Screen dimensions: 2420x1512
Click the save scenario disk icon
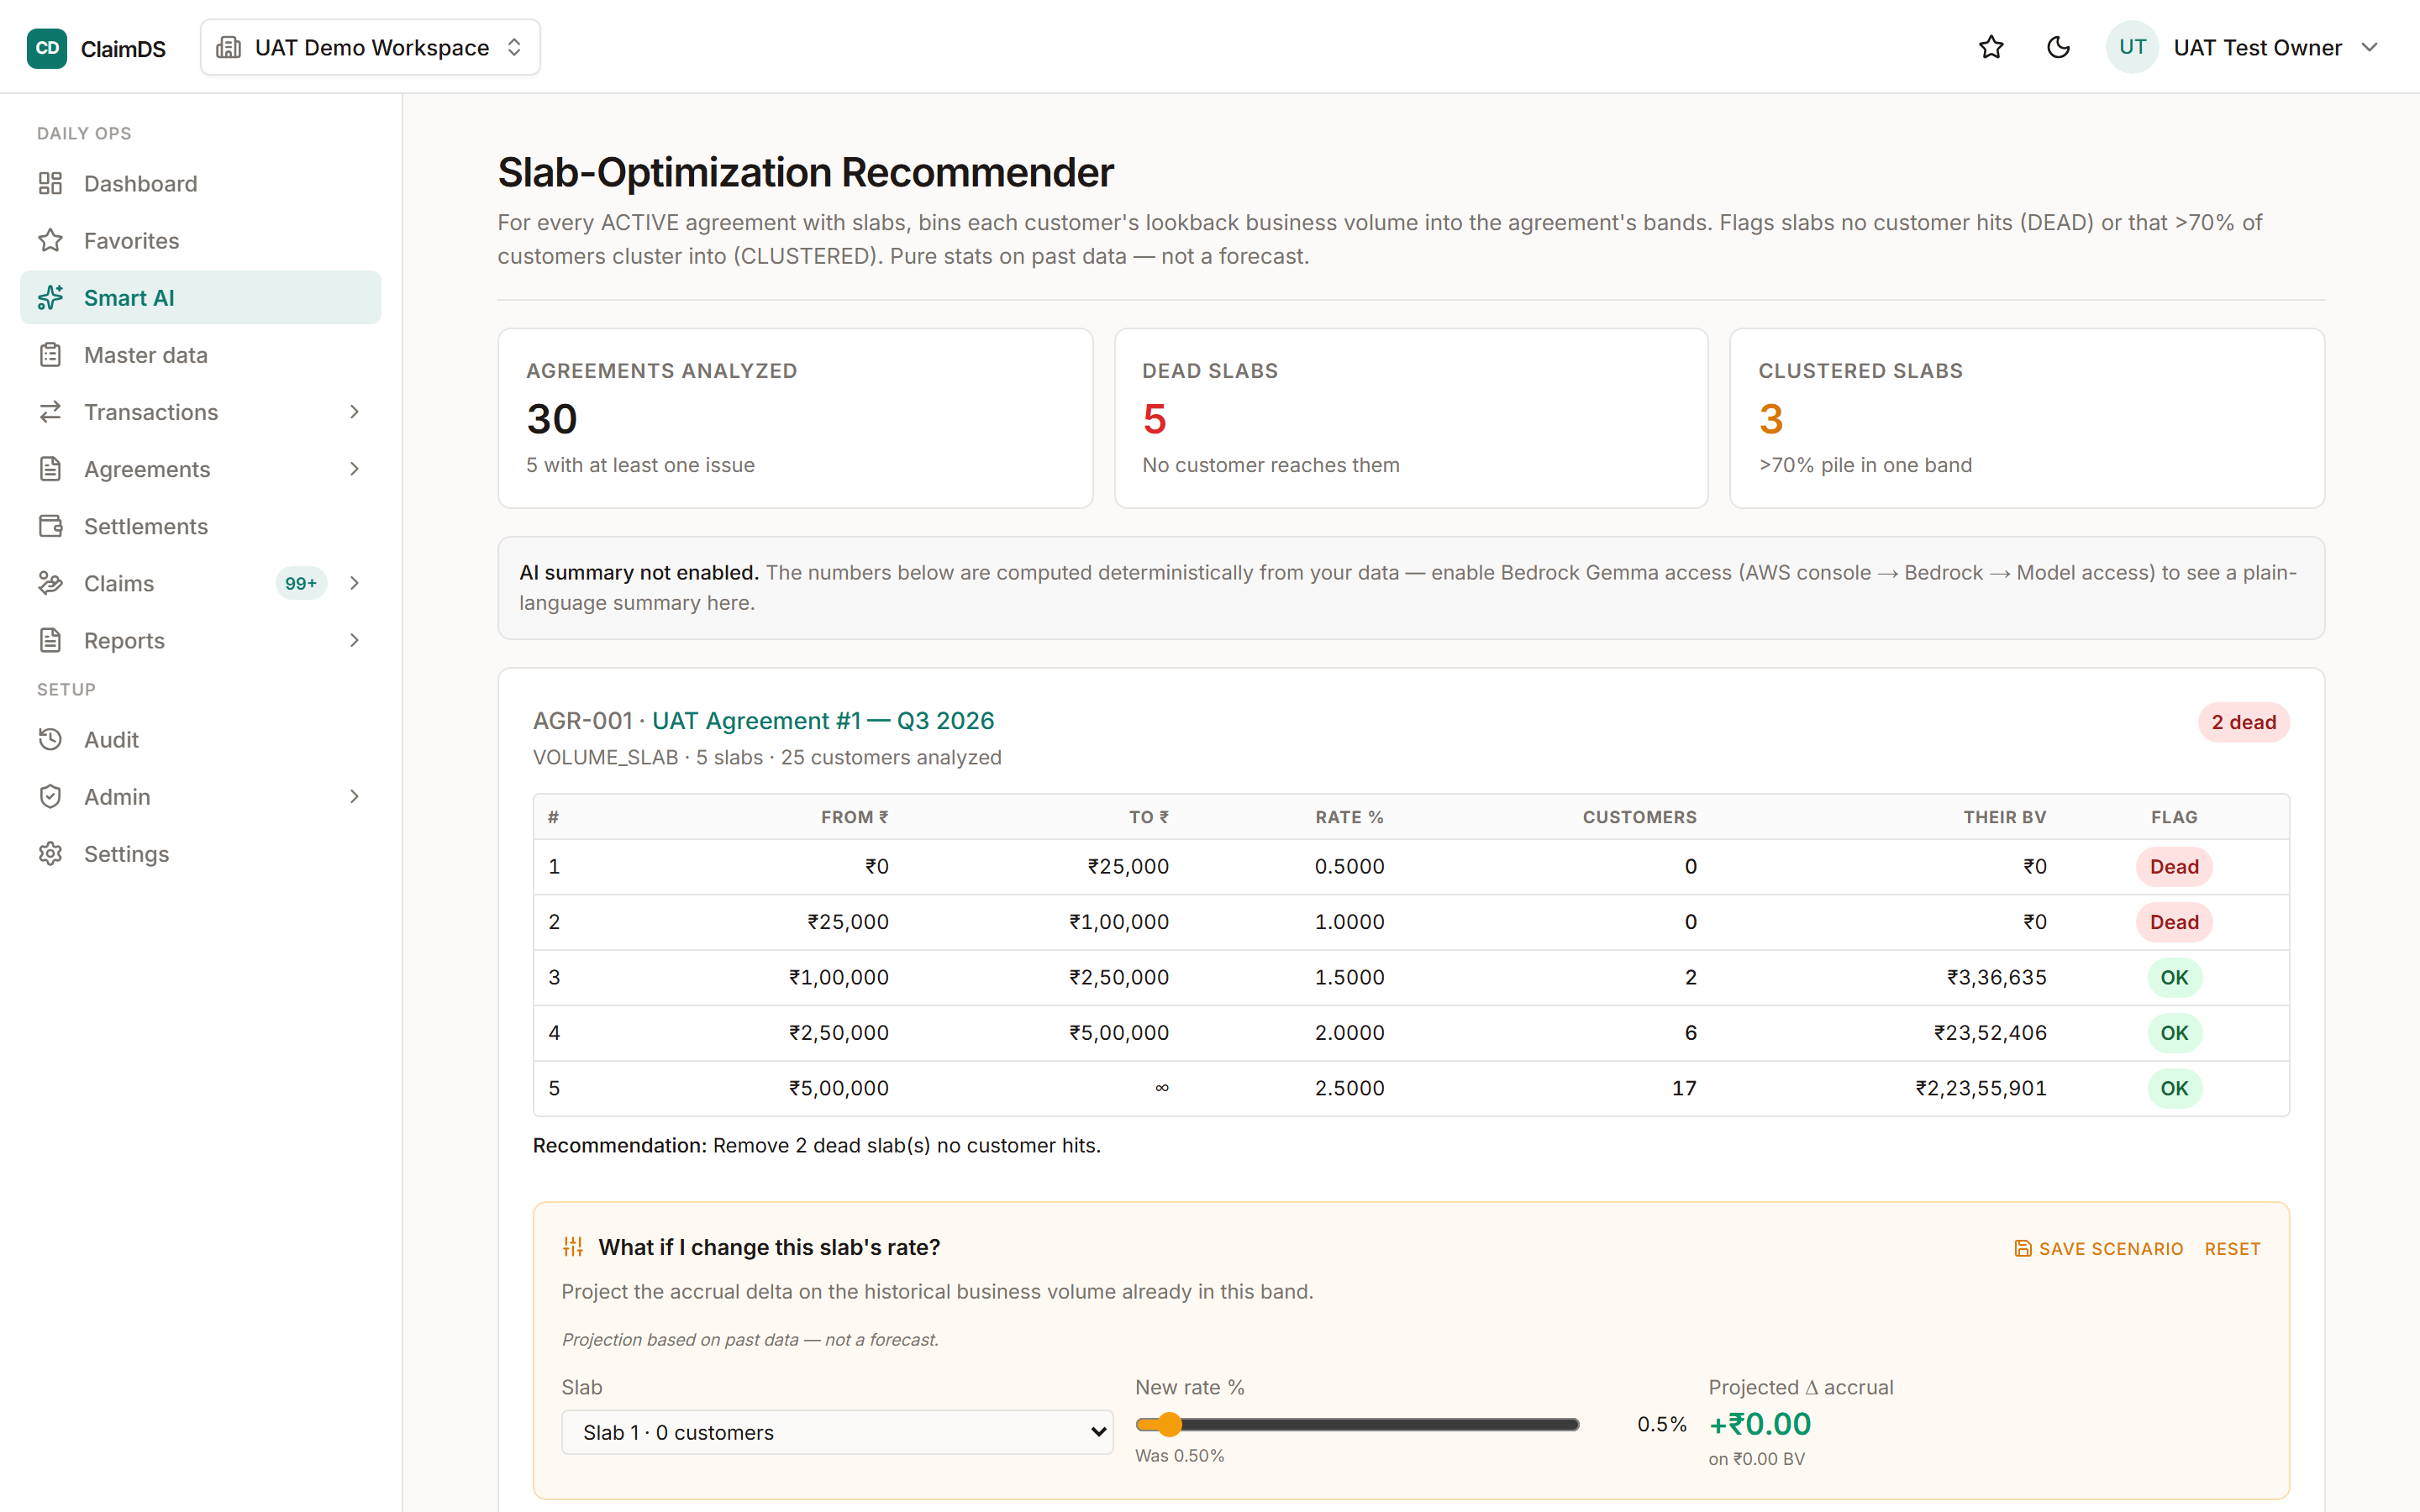coord(2022,1248)
